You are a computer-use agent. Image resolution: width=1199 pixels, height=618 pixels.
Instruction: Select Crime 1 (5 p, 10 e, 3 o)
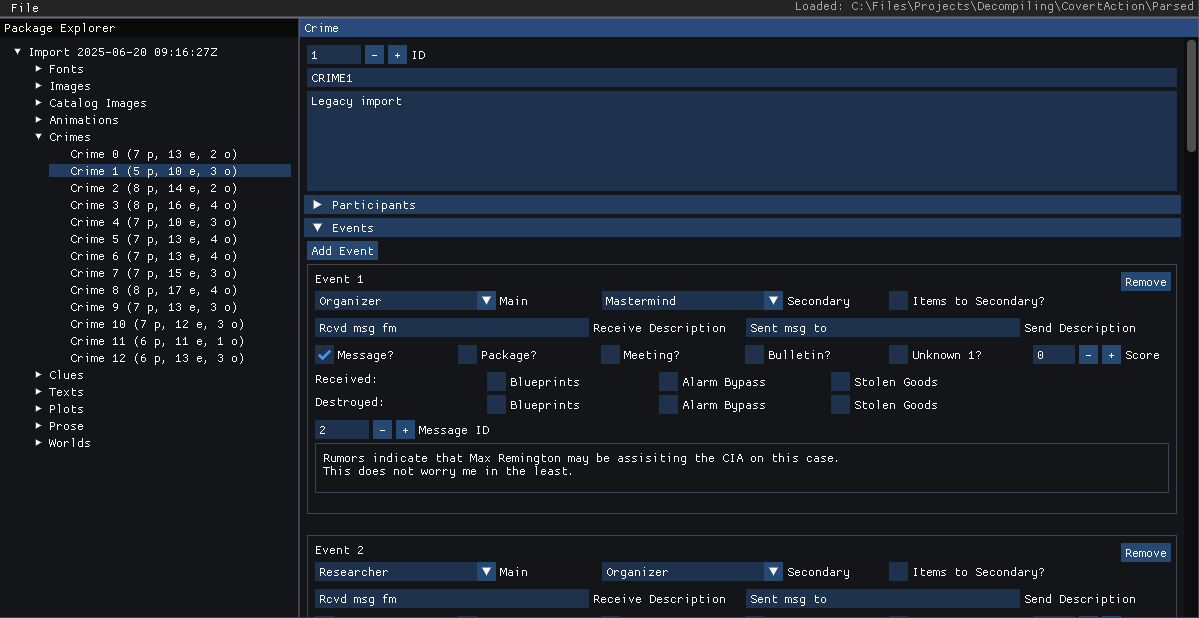click(x=170, y=171)
